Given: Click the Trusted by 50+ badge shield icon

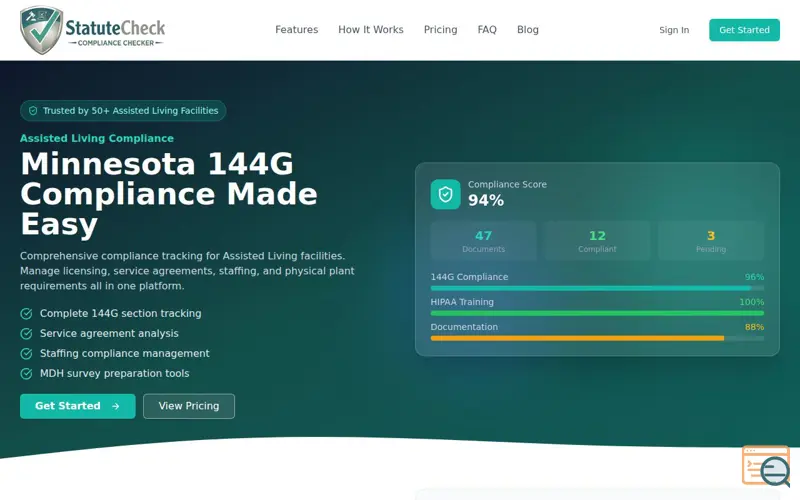Looking at the screenshot, I should [33, 111].
